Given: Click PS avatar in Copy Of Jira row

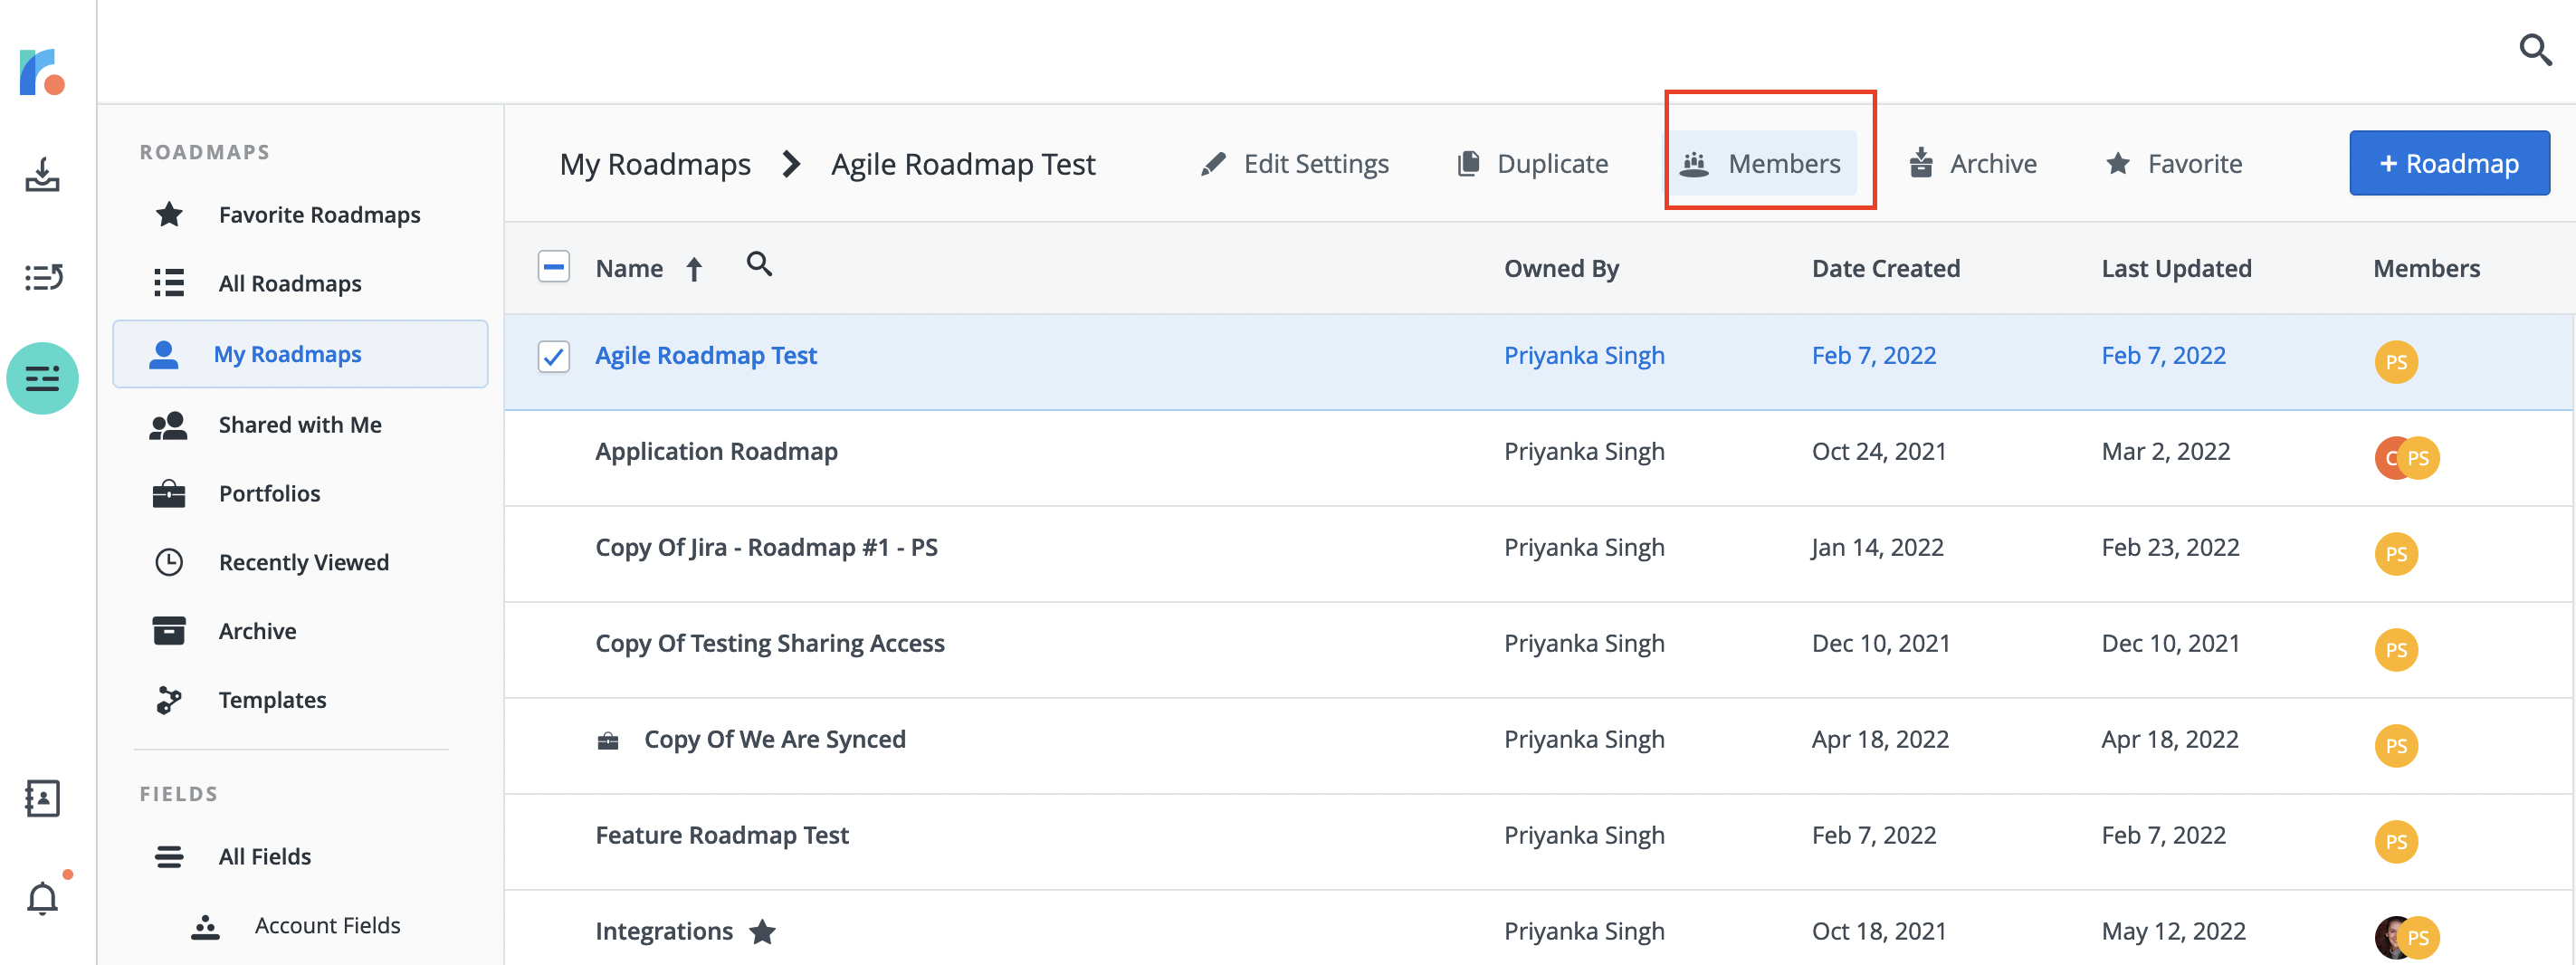Looking at the screenshot, I should 2396,553.
